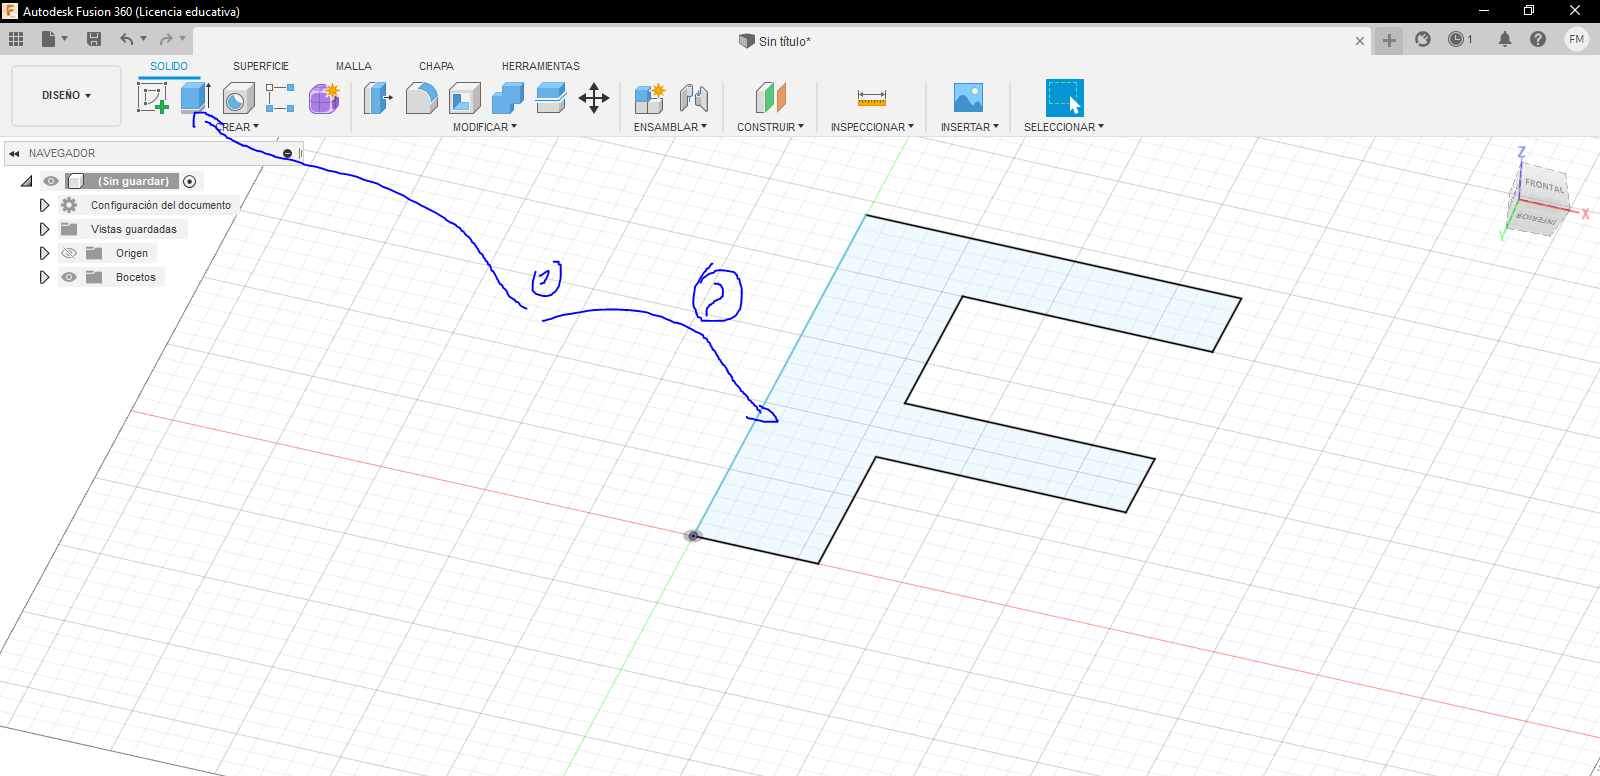Collapse the NAVEGADOR panel arrows
Screen dimensions: 1600x776
point(14,153)
